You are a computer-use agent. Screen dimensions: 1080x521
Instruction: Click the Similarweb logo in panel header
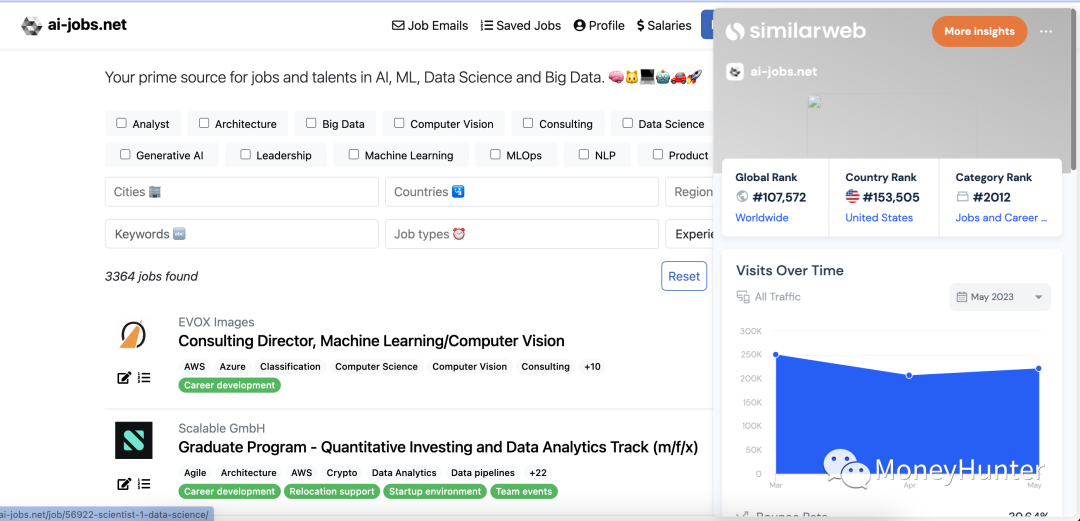click(x=796, y=31)
